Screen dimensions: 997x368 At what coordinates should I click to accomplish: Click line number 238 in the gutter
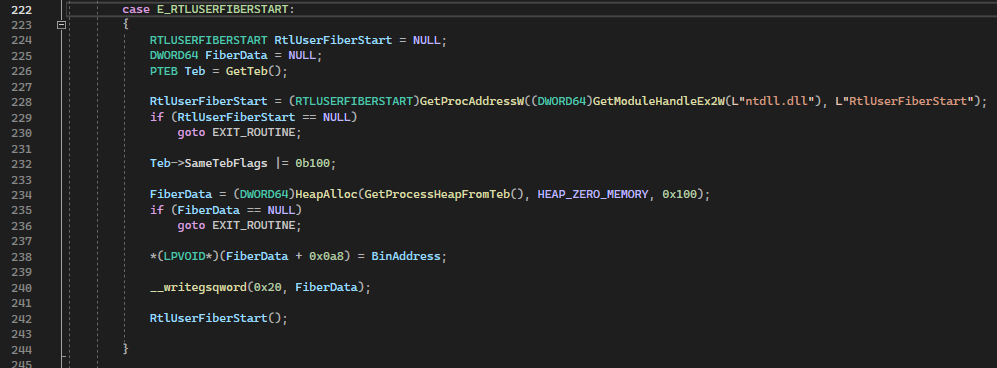point(21,256)
